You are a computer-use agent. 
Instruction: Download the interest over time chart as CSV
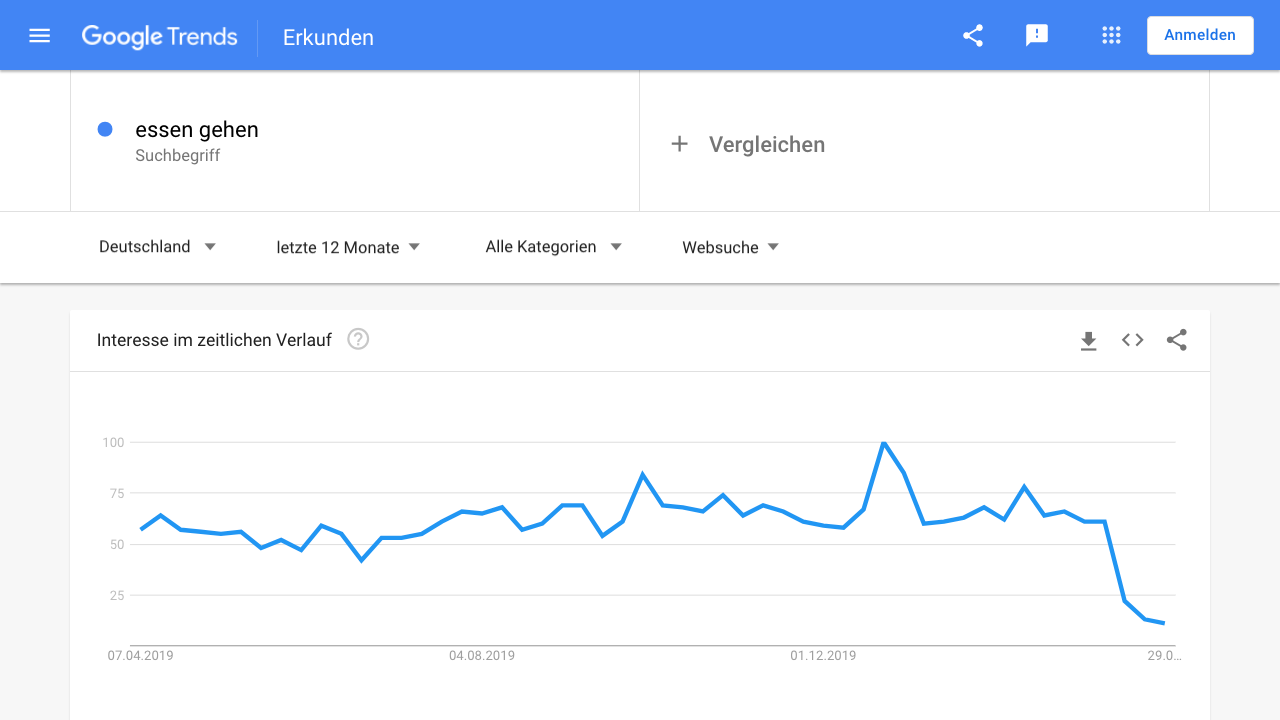tap(1089, 341)
